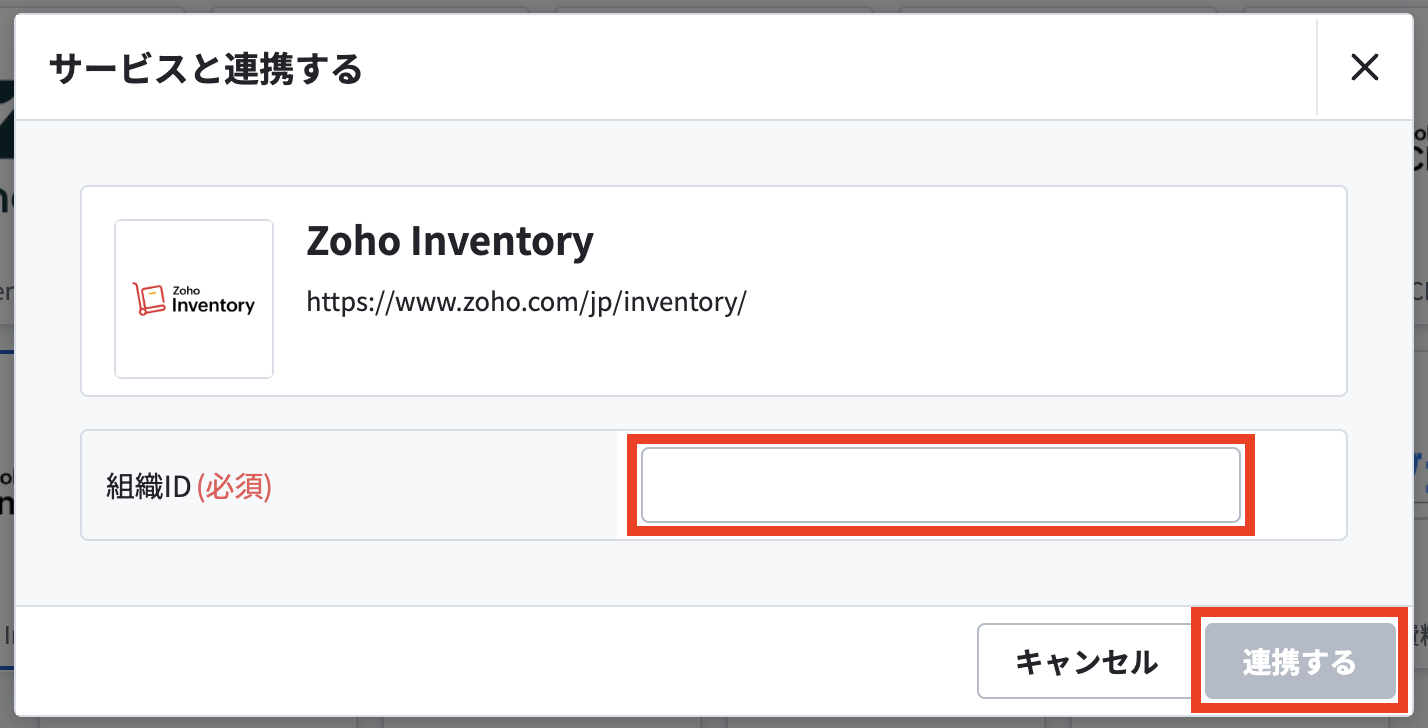This screenshot has height=728, width=1428.
Task: Click blank space between 組織ID label and input
Action: tap(450, 487)
